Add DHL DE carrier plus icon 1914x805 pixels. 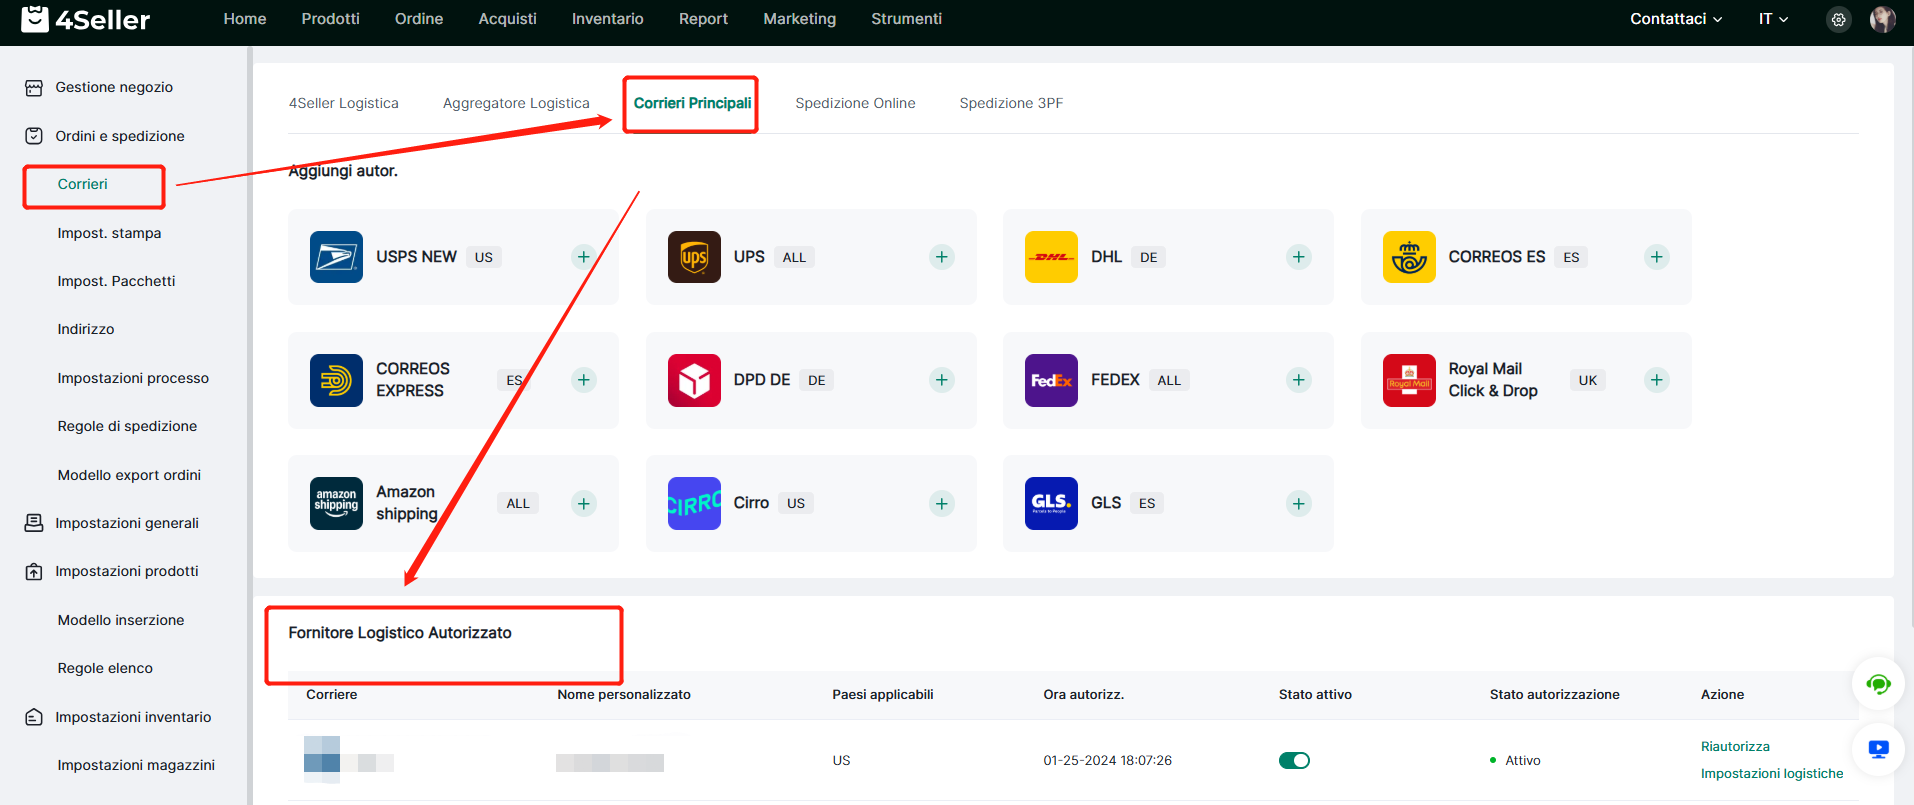click(x=1298, y=257)
